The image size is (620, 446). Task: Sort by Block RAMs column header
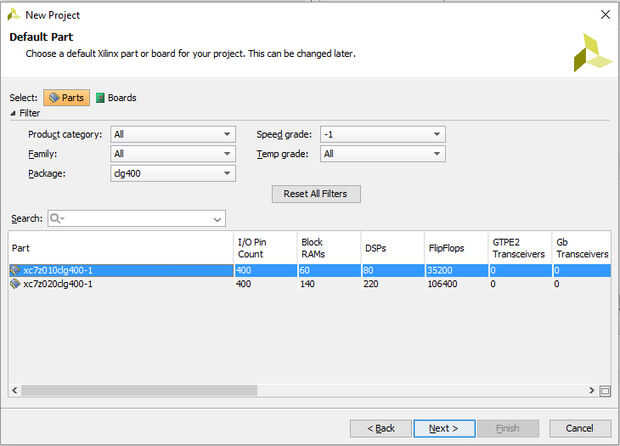pyautogui.click(x=329, y=248)
